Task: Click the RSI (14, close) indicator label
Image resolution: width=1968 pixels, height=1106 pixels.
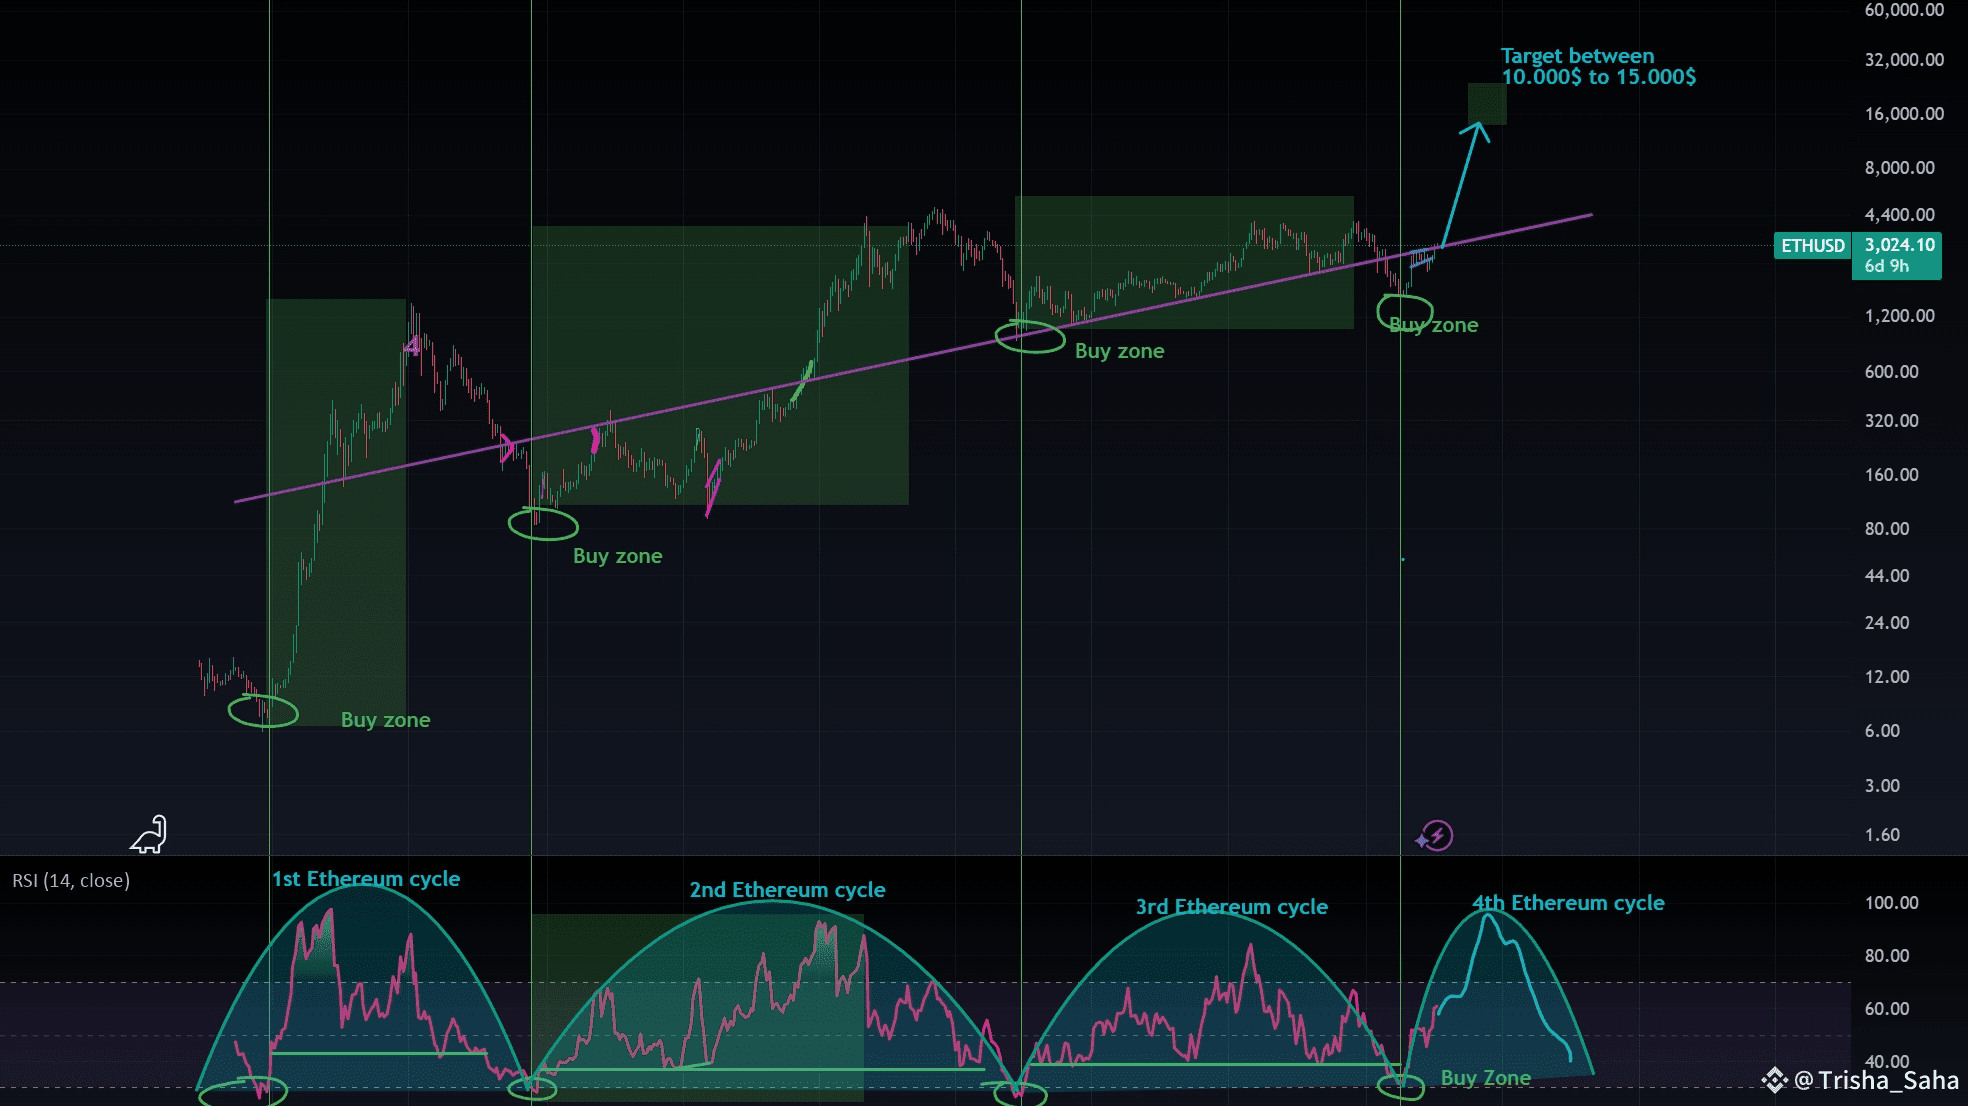Action: [x=71, y=881]
